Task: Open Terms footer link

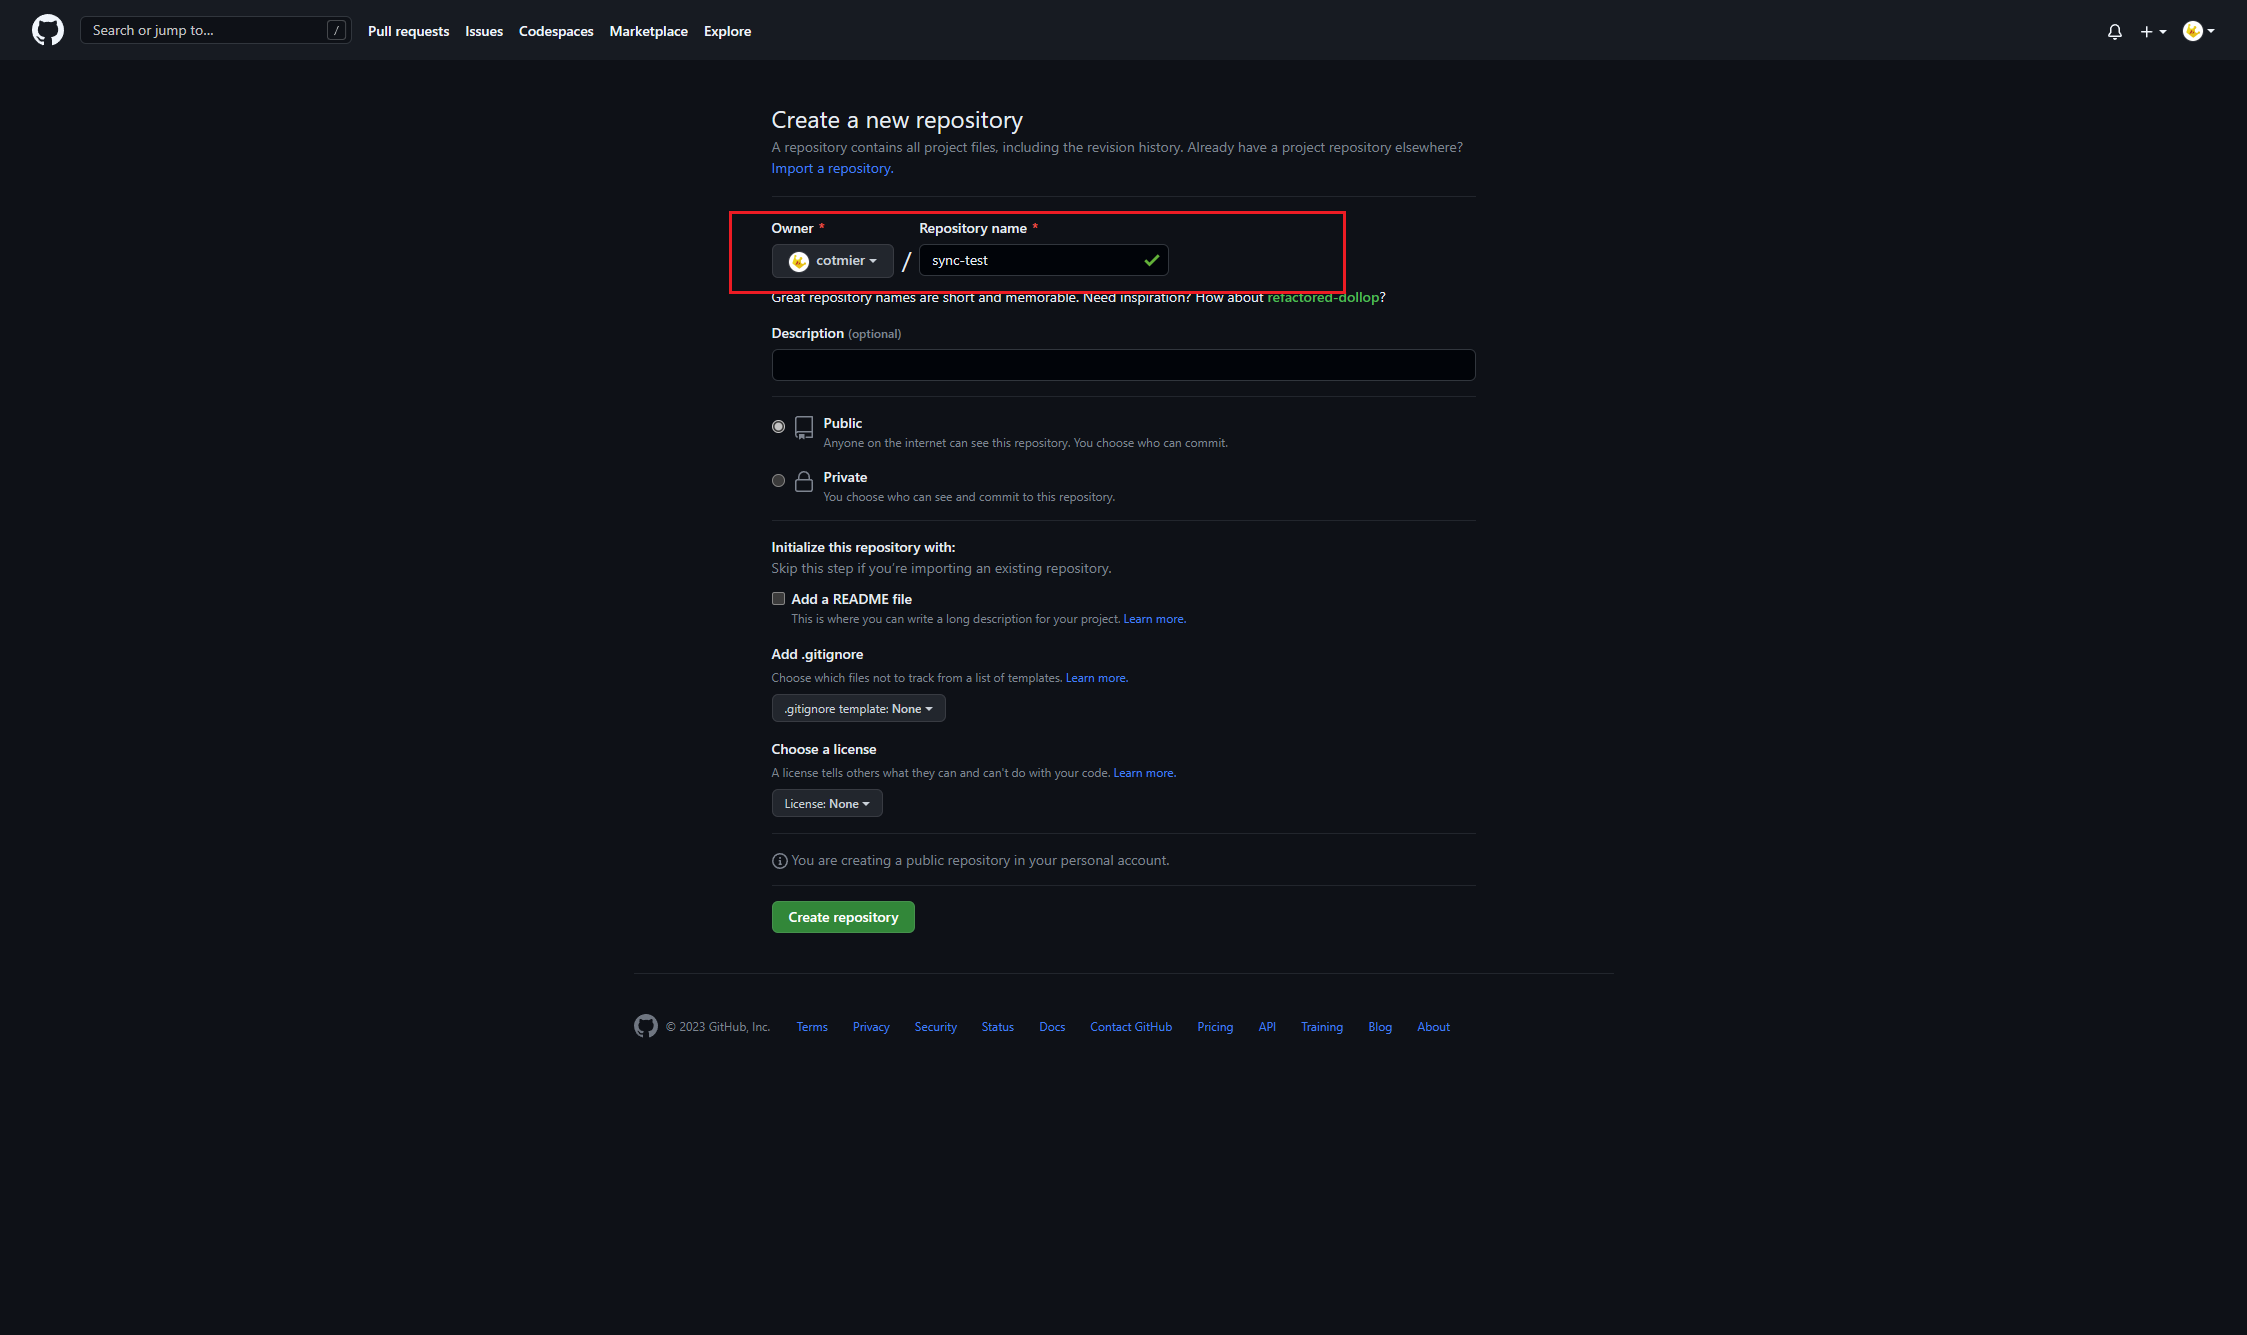Action: coord(812,1027)
